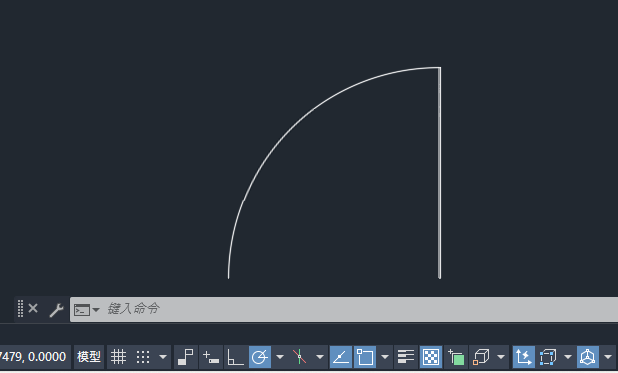The height and width of the screenshot is (373, 618).
Task: Toggle isometric drafting icon
Action: (x=300, y=357)
